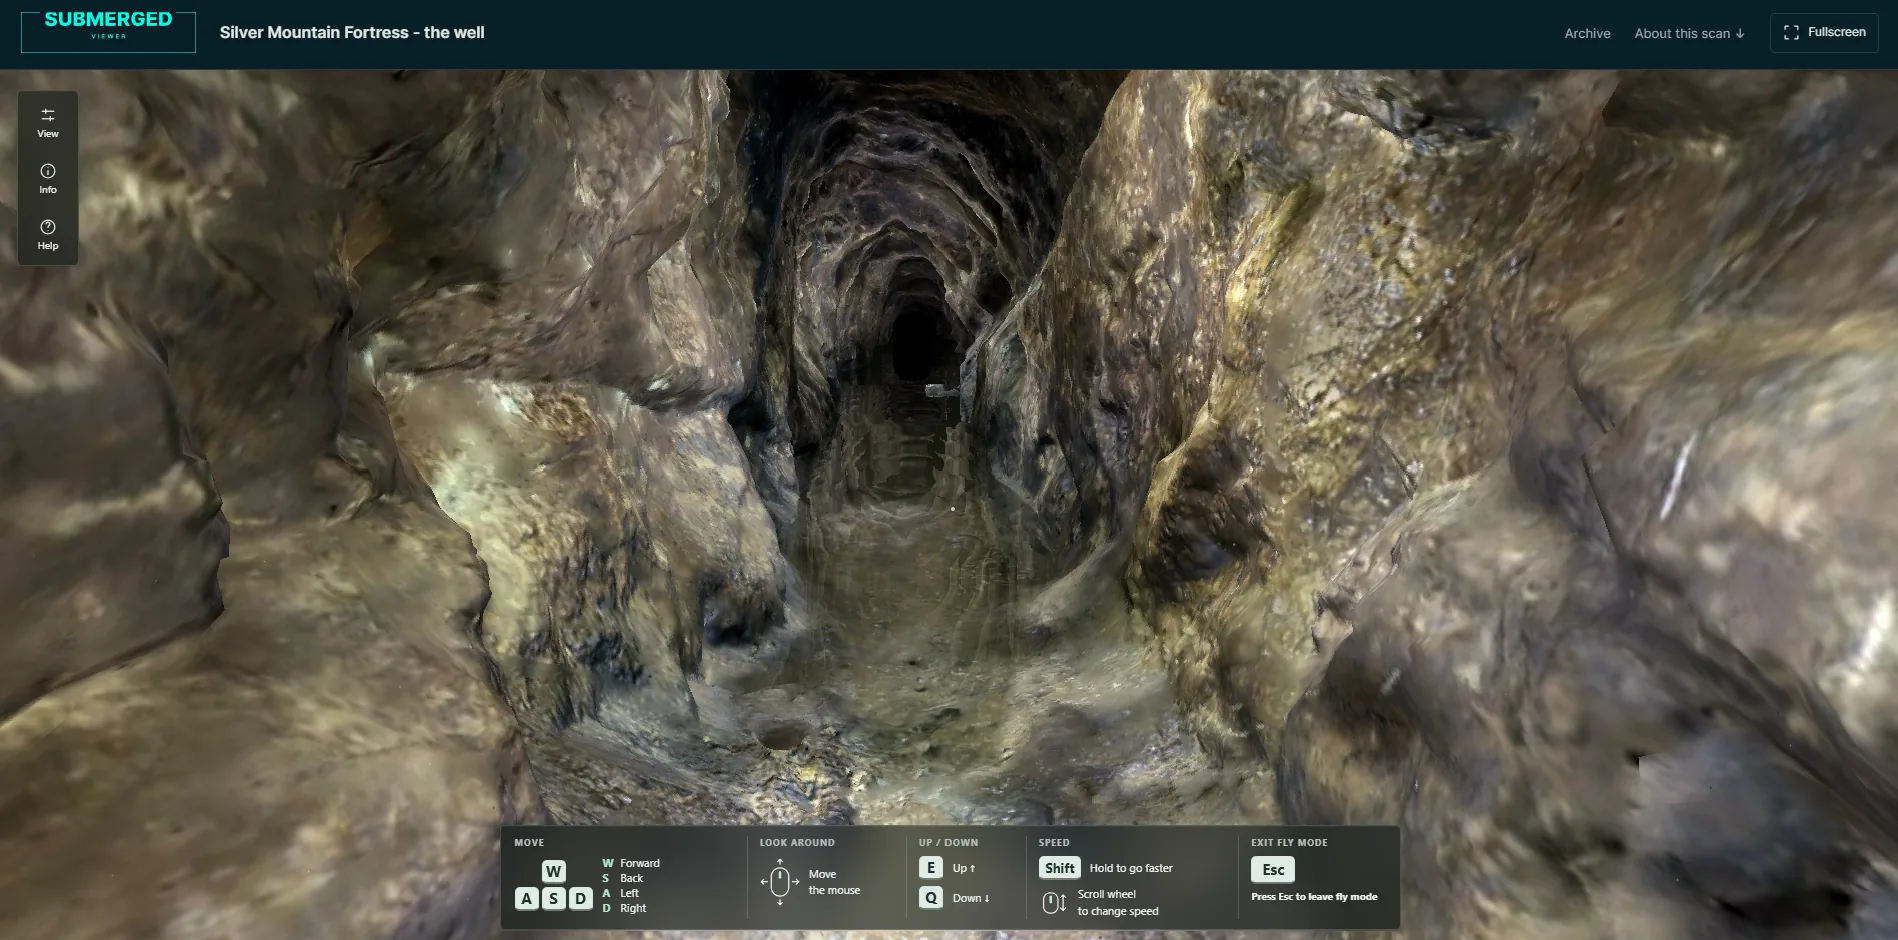Click the SPEED section heading
The width and height of the screenshot is (1898, 940).
1054,843
